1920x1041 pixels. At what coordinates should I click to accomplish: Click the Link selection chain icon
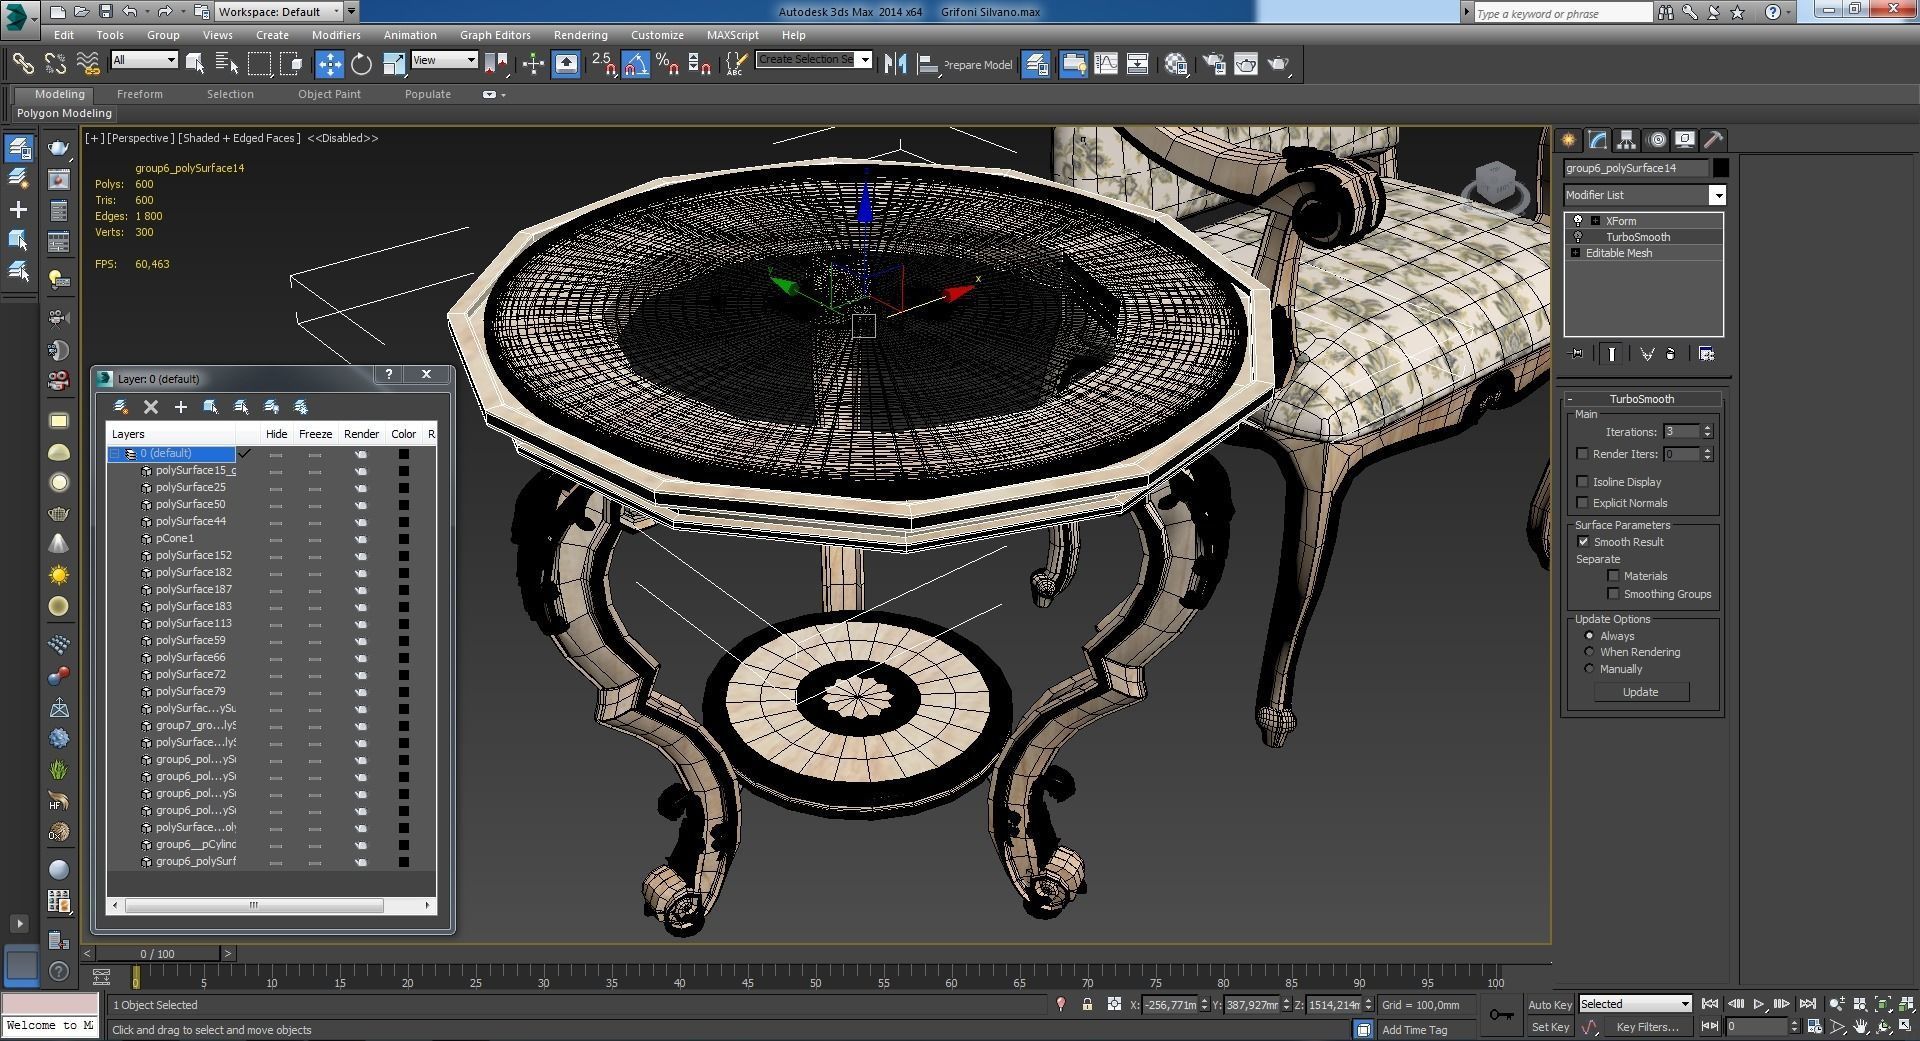pyautogui.click(x=22, y=64)
